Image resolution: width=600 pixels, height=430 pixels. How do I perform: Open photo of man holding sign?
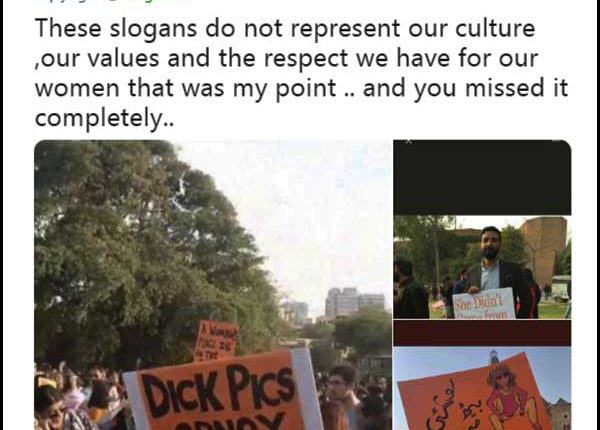point(482,267)
